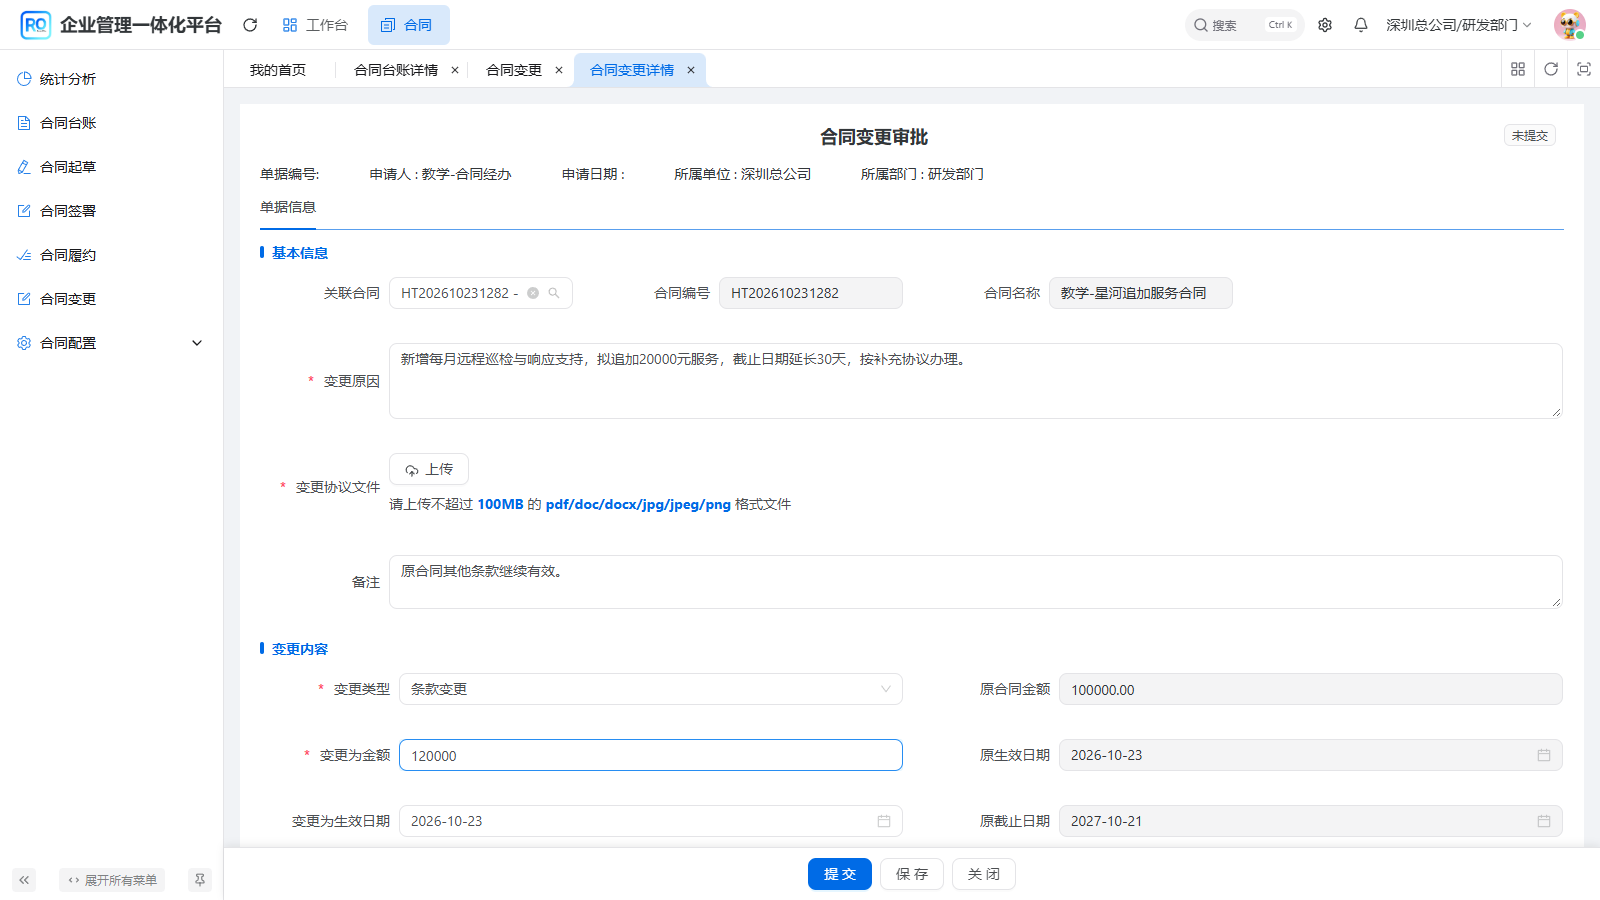The image size is (1600, 900).
Task: Switch to the 工作台 top tab
Action: 315,25
